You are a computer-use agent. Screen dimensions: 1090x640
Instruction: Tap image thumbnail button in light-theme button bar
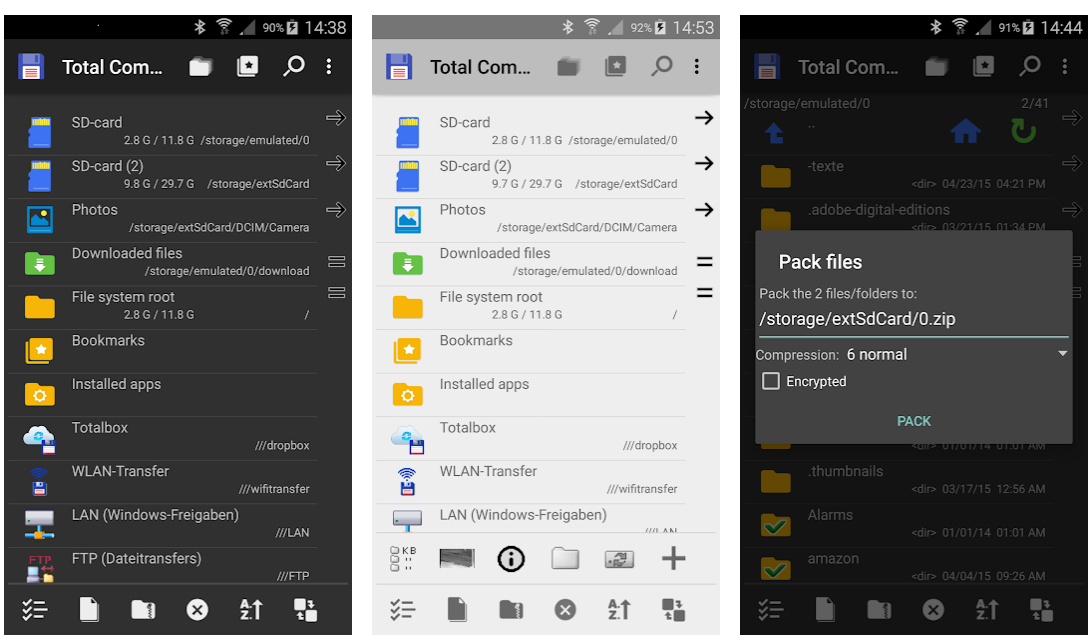(x=457, y=558)
